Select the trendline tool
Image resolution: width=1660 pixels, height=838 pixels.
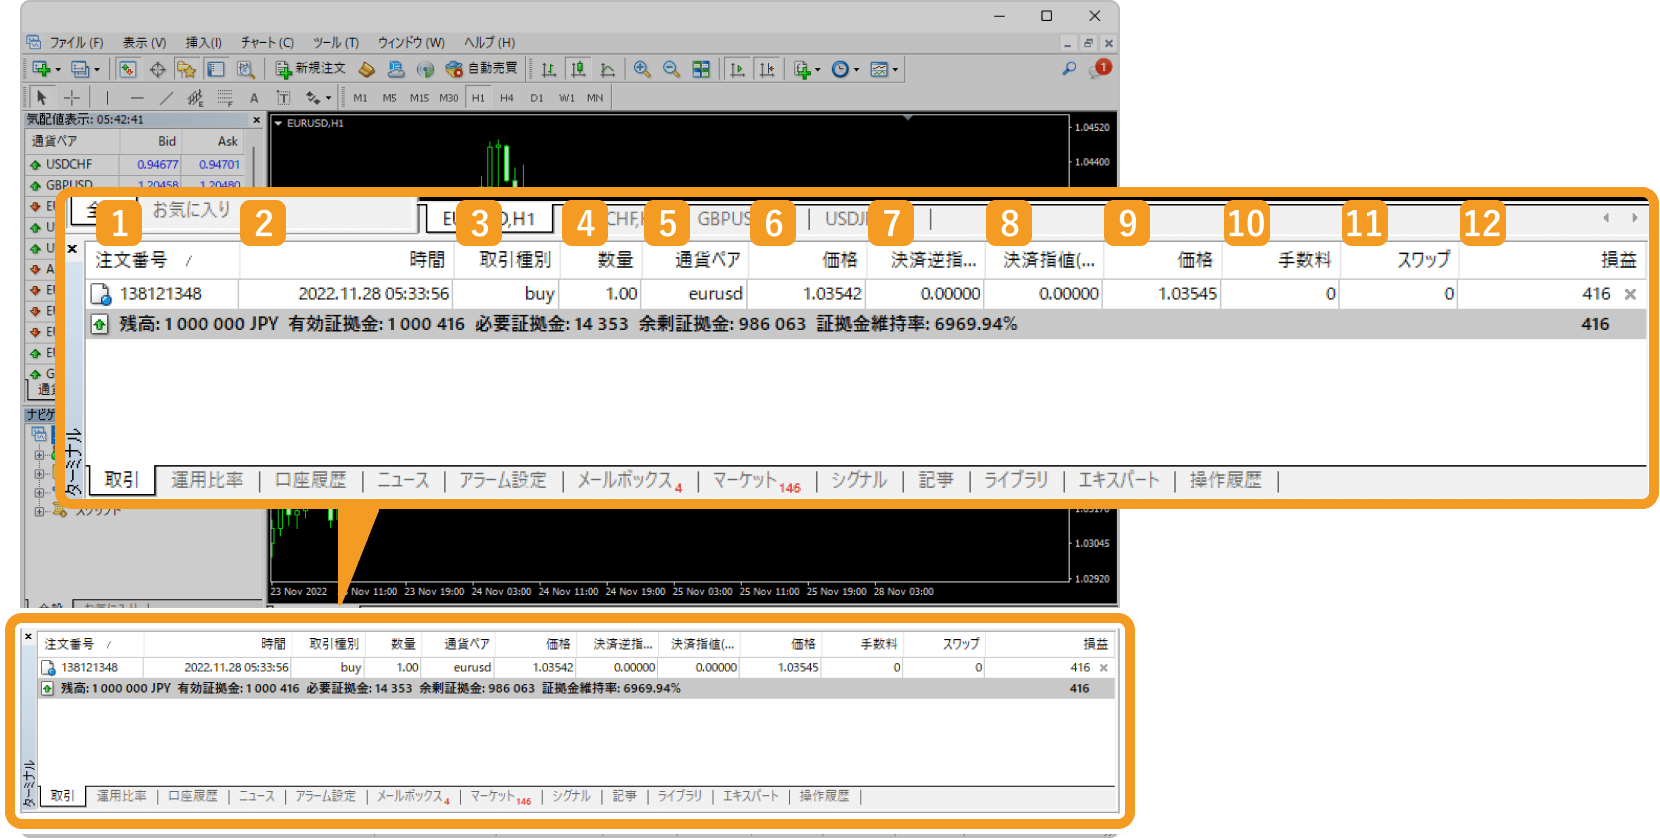coord(166,97)
